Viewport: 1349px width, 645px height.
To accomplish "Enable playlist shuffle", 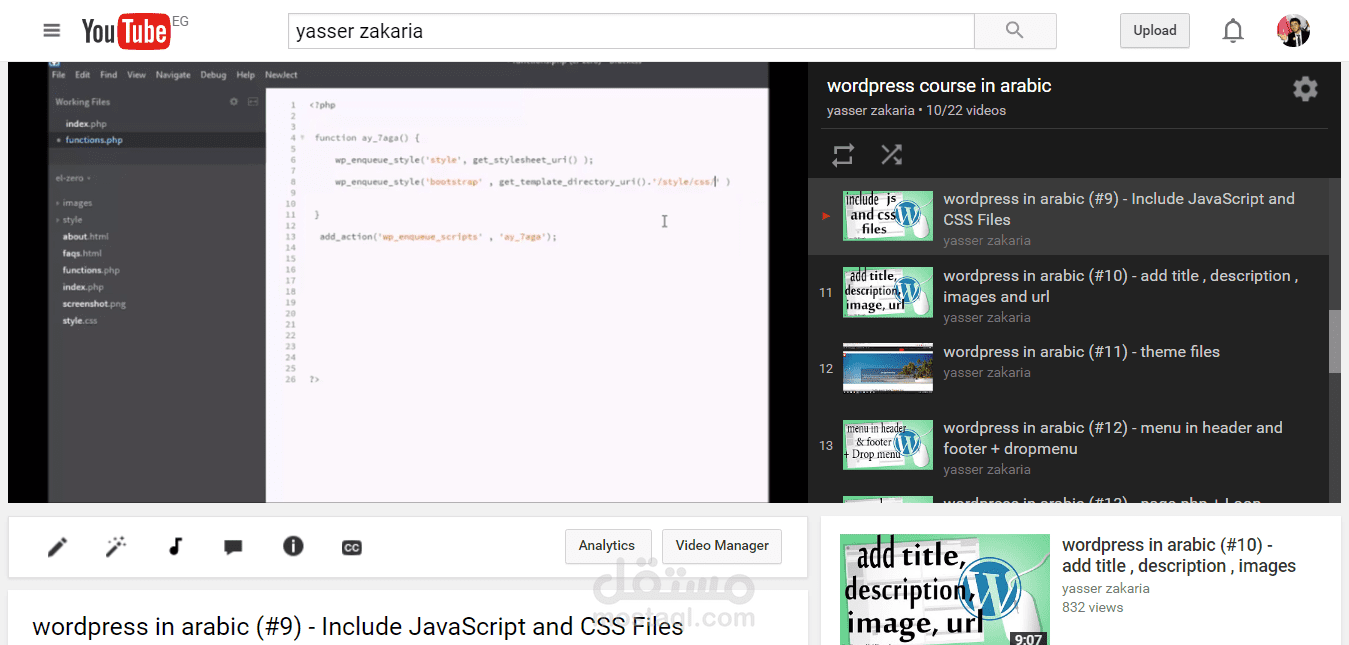I will tap(891, 155).
